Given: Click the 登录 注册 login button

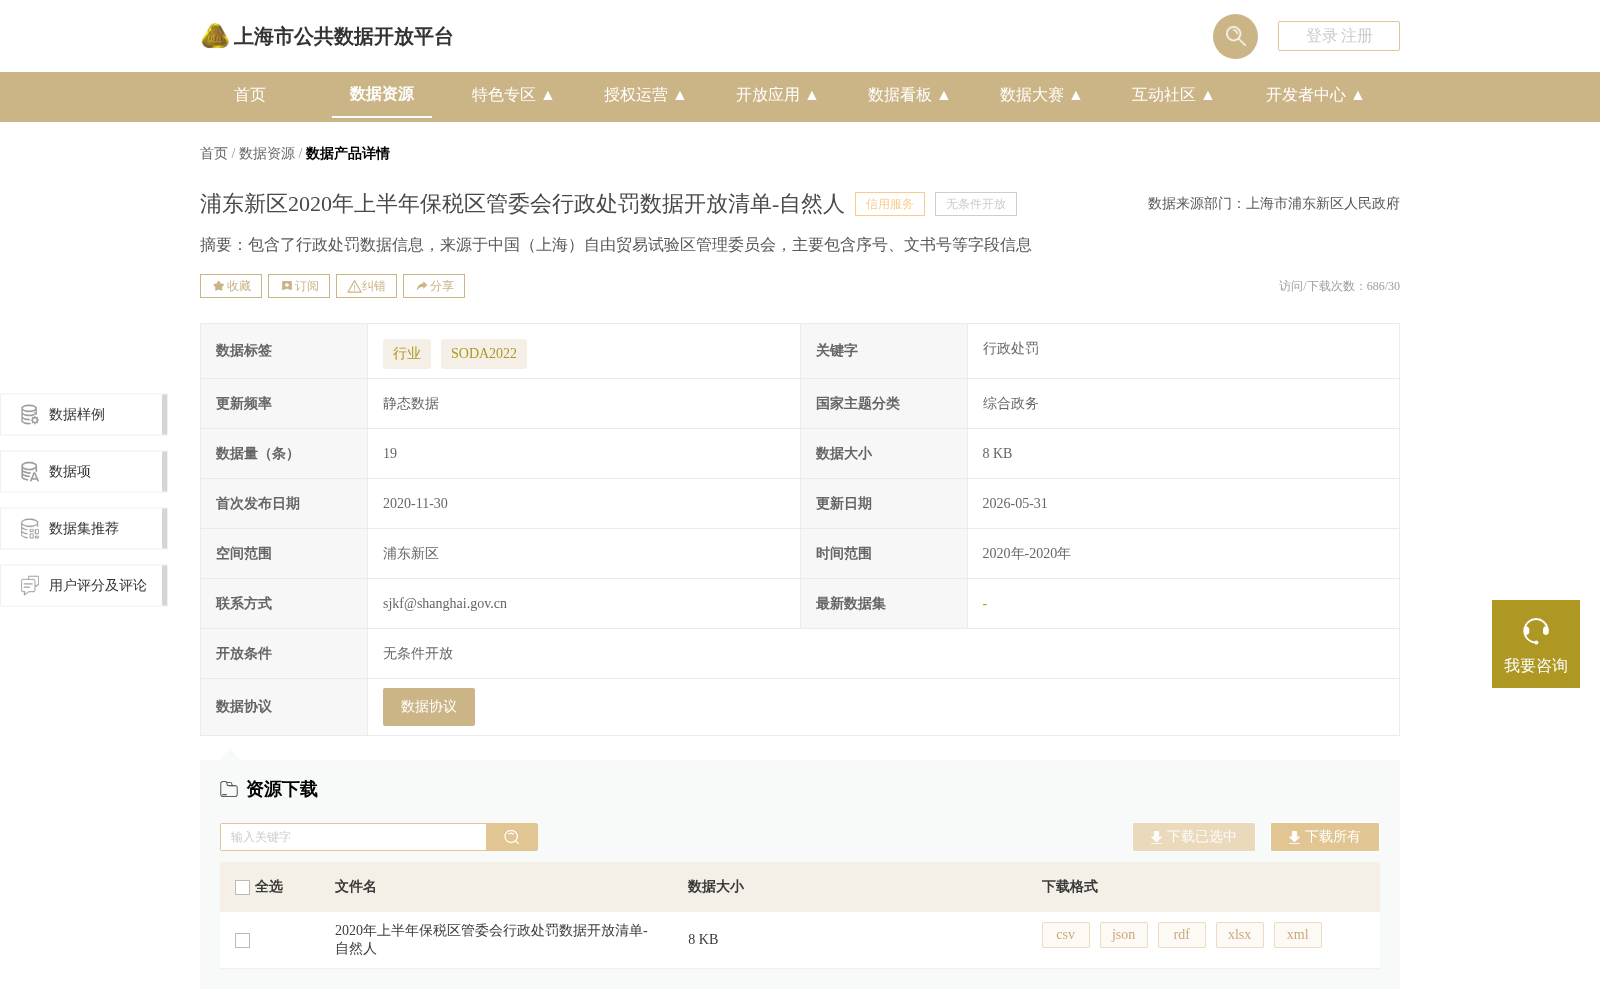Looking at the screenshot, I should click(1338, 36).
